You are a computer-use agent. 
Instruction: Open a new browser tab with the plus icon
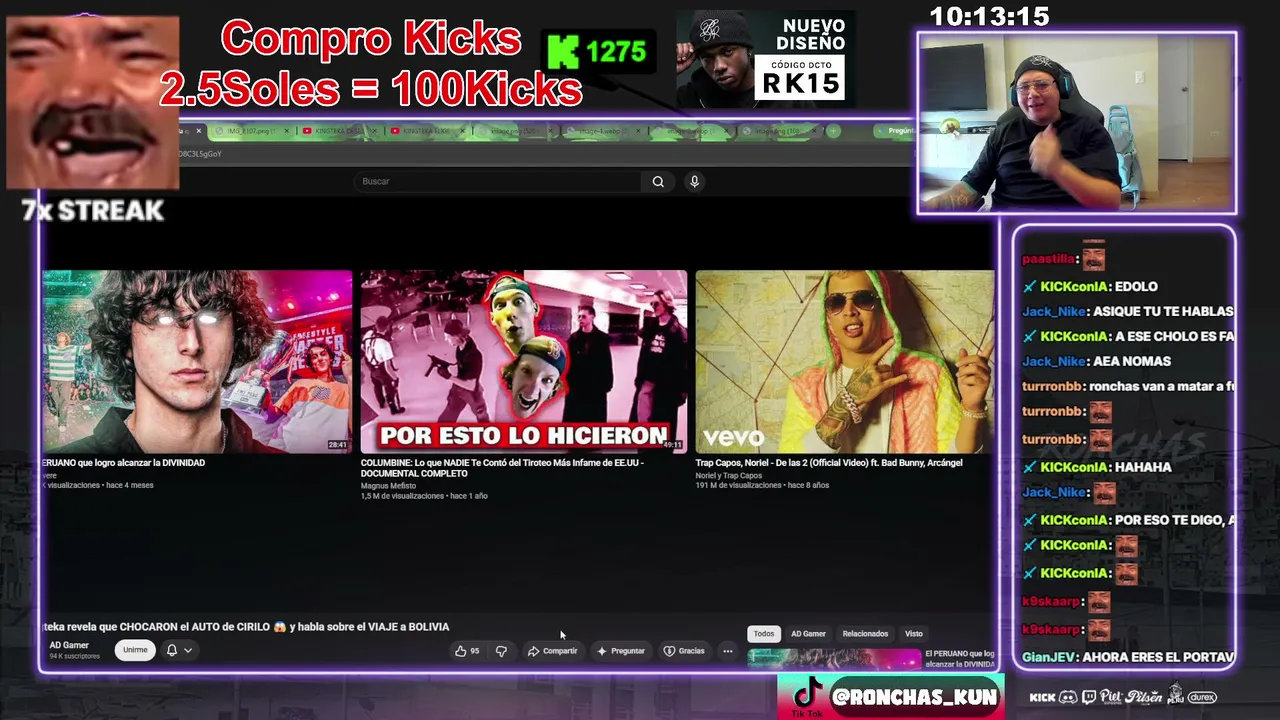[x=833, y=131]
